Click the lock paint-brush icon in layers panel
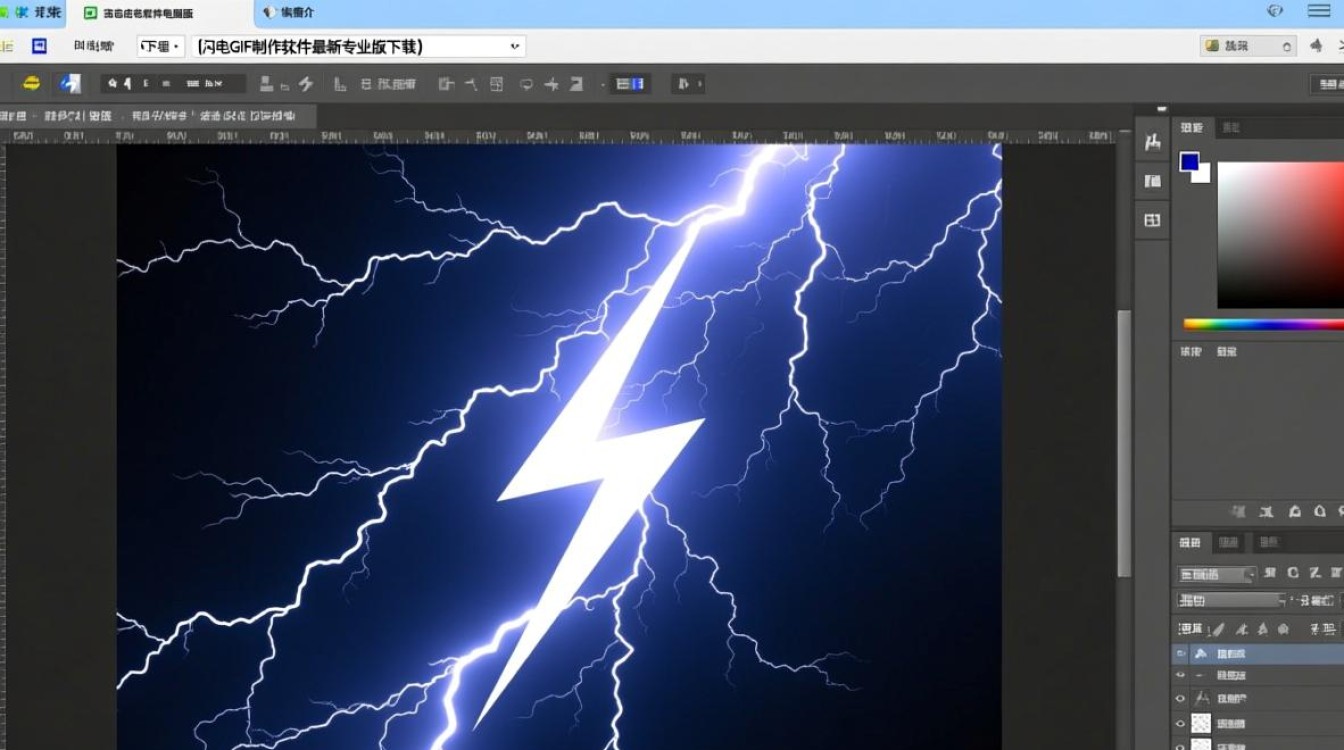Image resolution: width=1344 pixels, height=750 pixels. [1216, 629]
